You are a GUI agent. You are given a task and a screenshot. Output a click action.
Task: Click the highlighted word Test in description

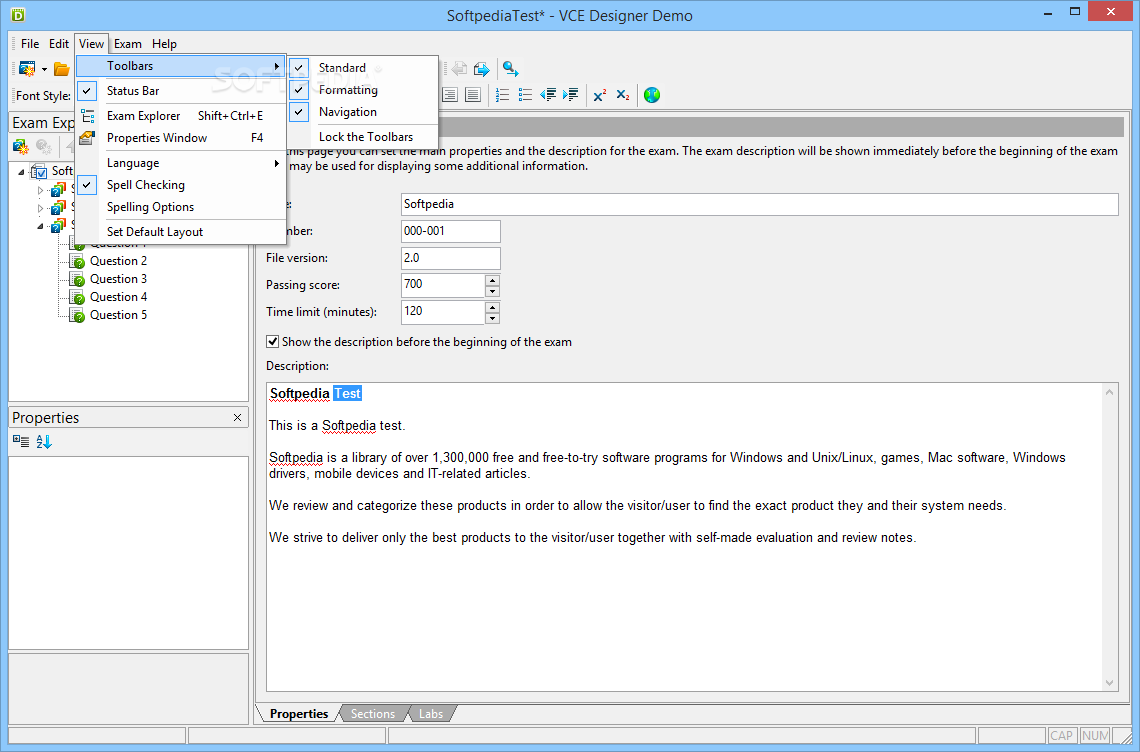point(348,393)
